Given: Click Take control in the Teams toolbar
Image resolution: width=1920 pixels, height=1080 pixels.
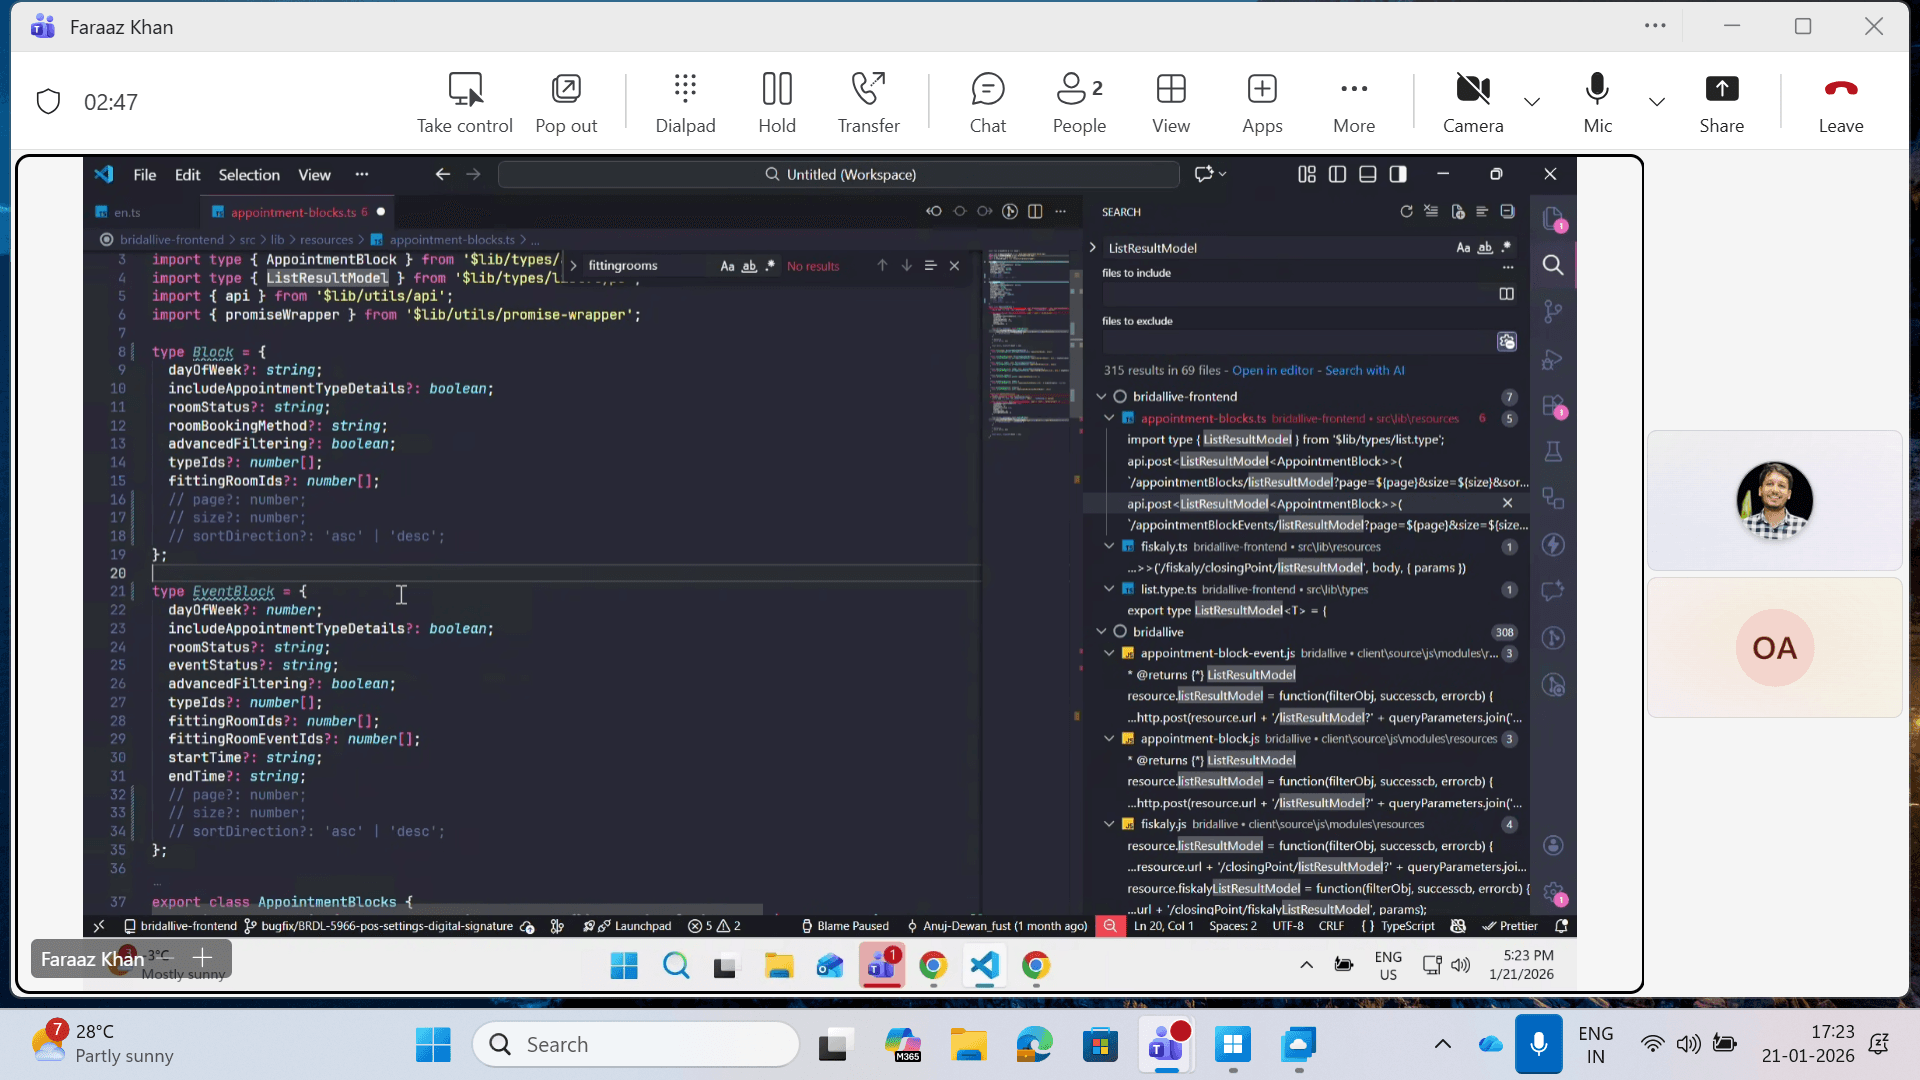Looking at the screenshot, I should 465,102.
